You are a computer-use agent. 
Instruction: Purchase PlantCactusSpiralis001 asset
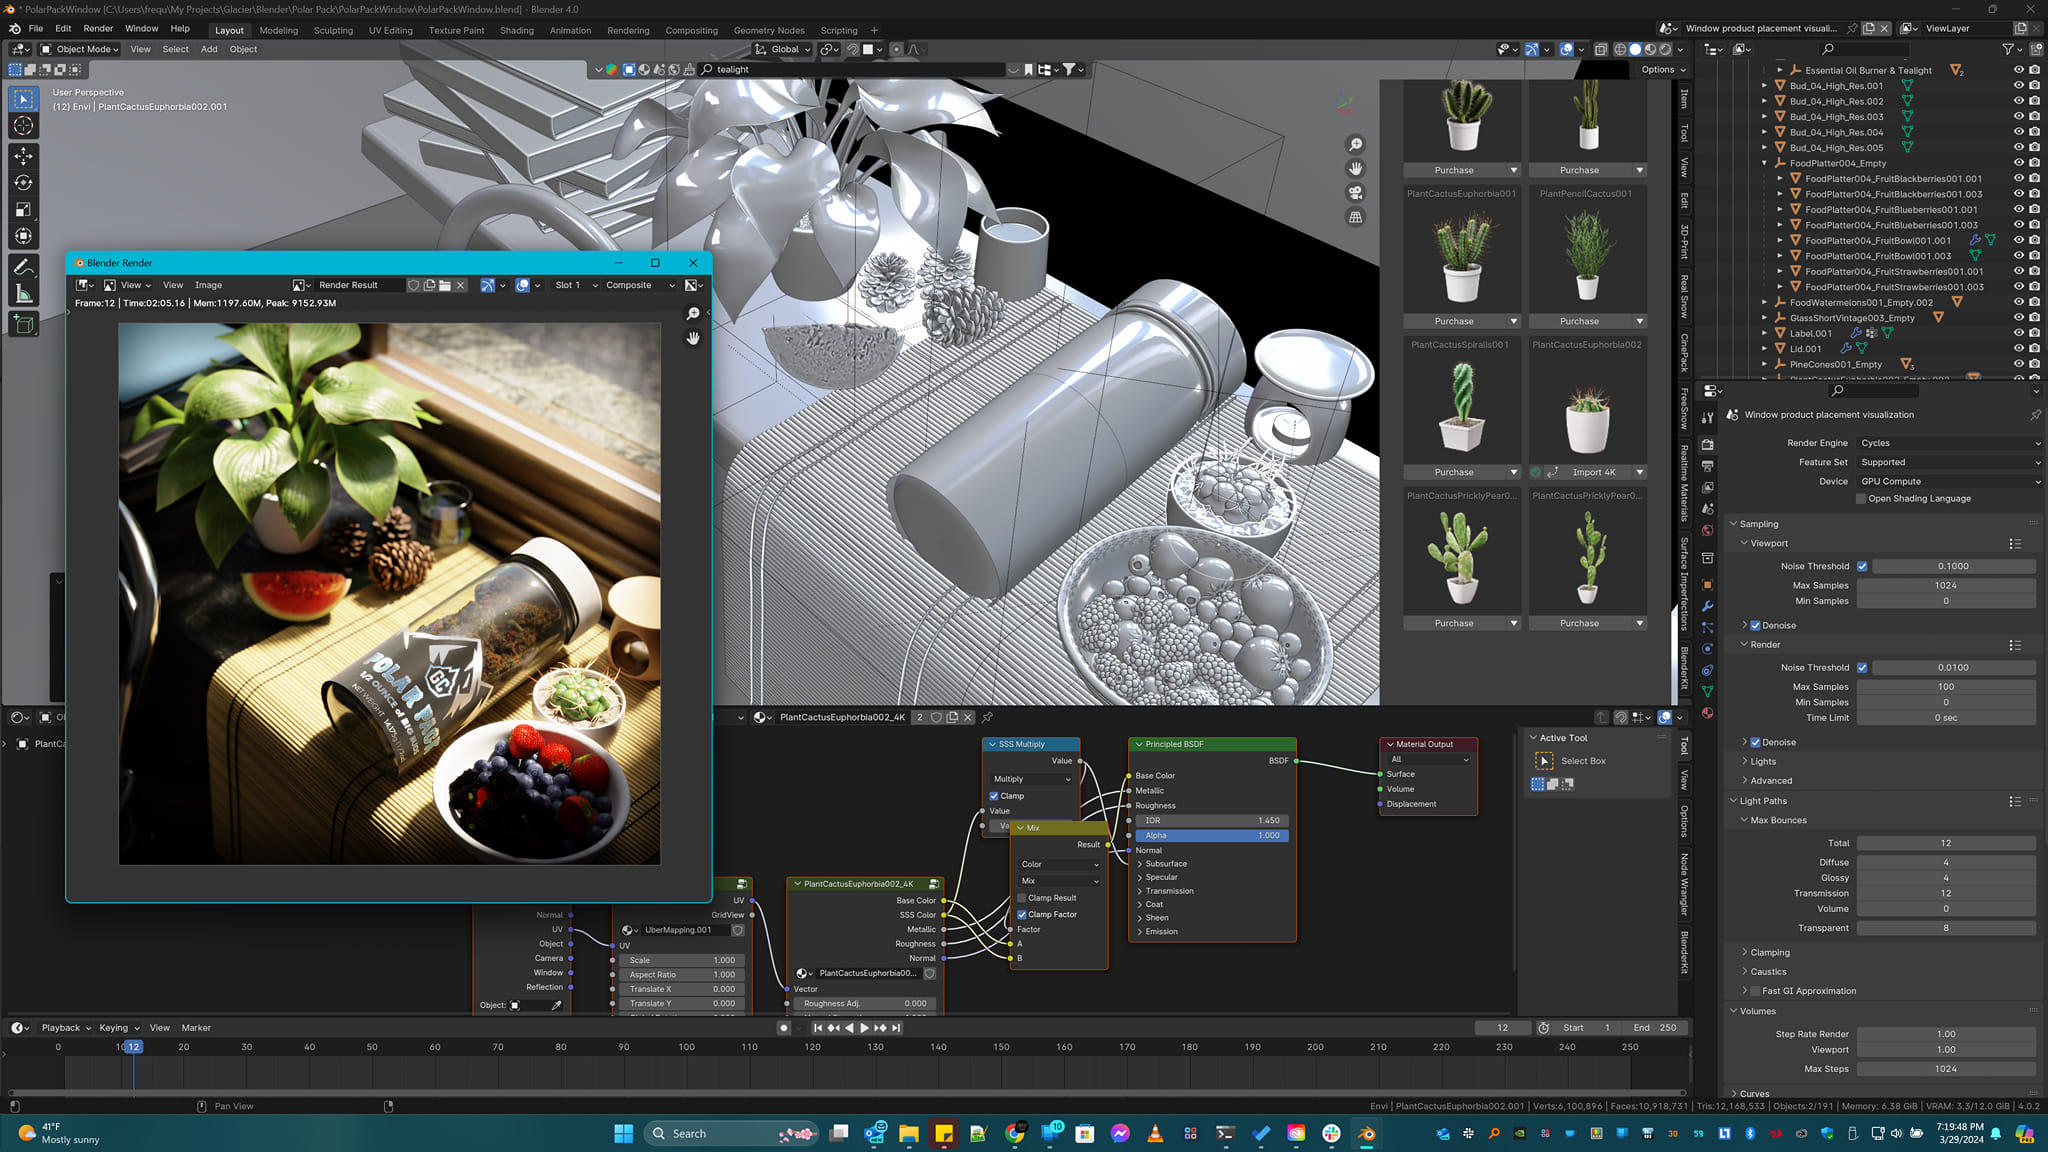tap(1454, 472)
